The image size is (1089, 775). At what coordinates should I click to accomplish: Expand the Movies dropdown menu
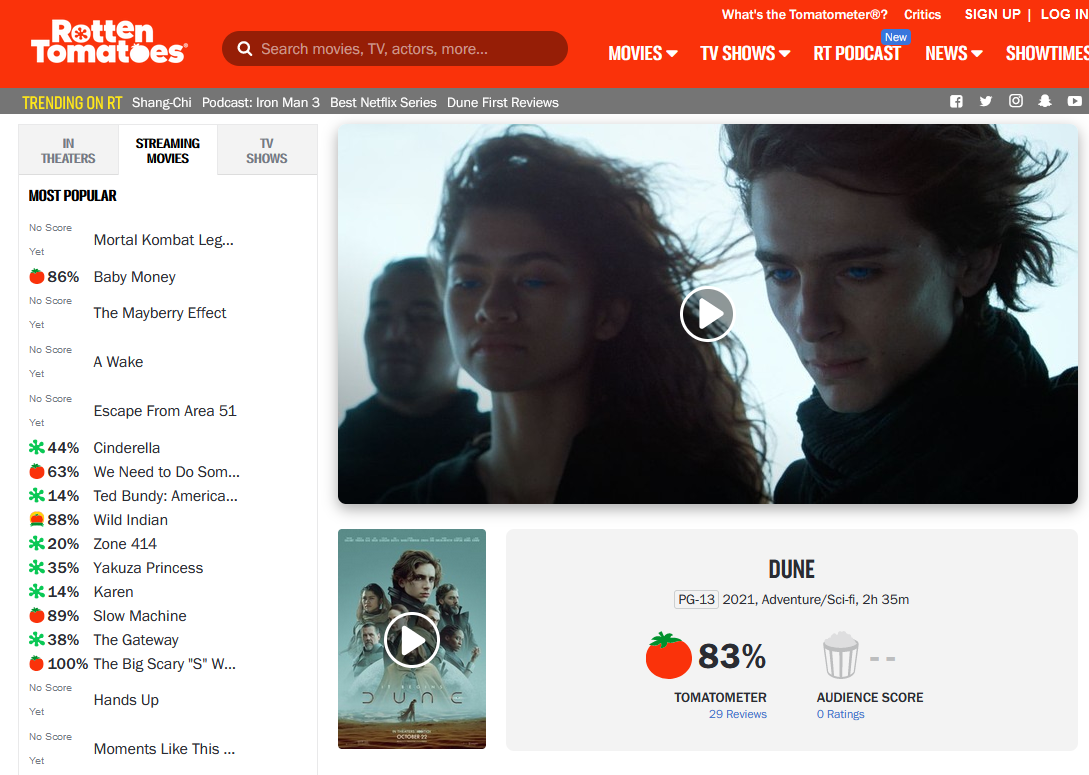point(642,53)
